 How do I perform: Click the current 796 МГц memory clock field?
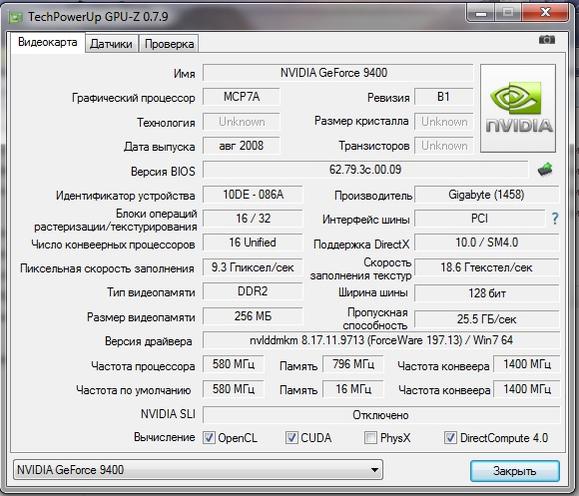353,364
